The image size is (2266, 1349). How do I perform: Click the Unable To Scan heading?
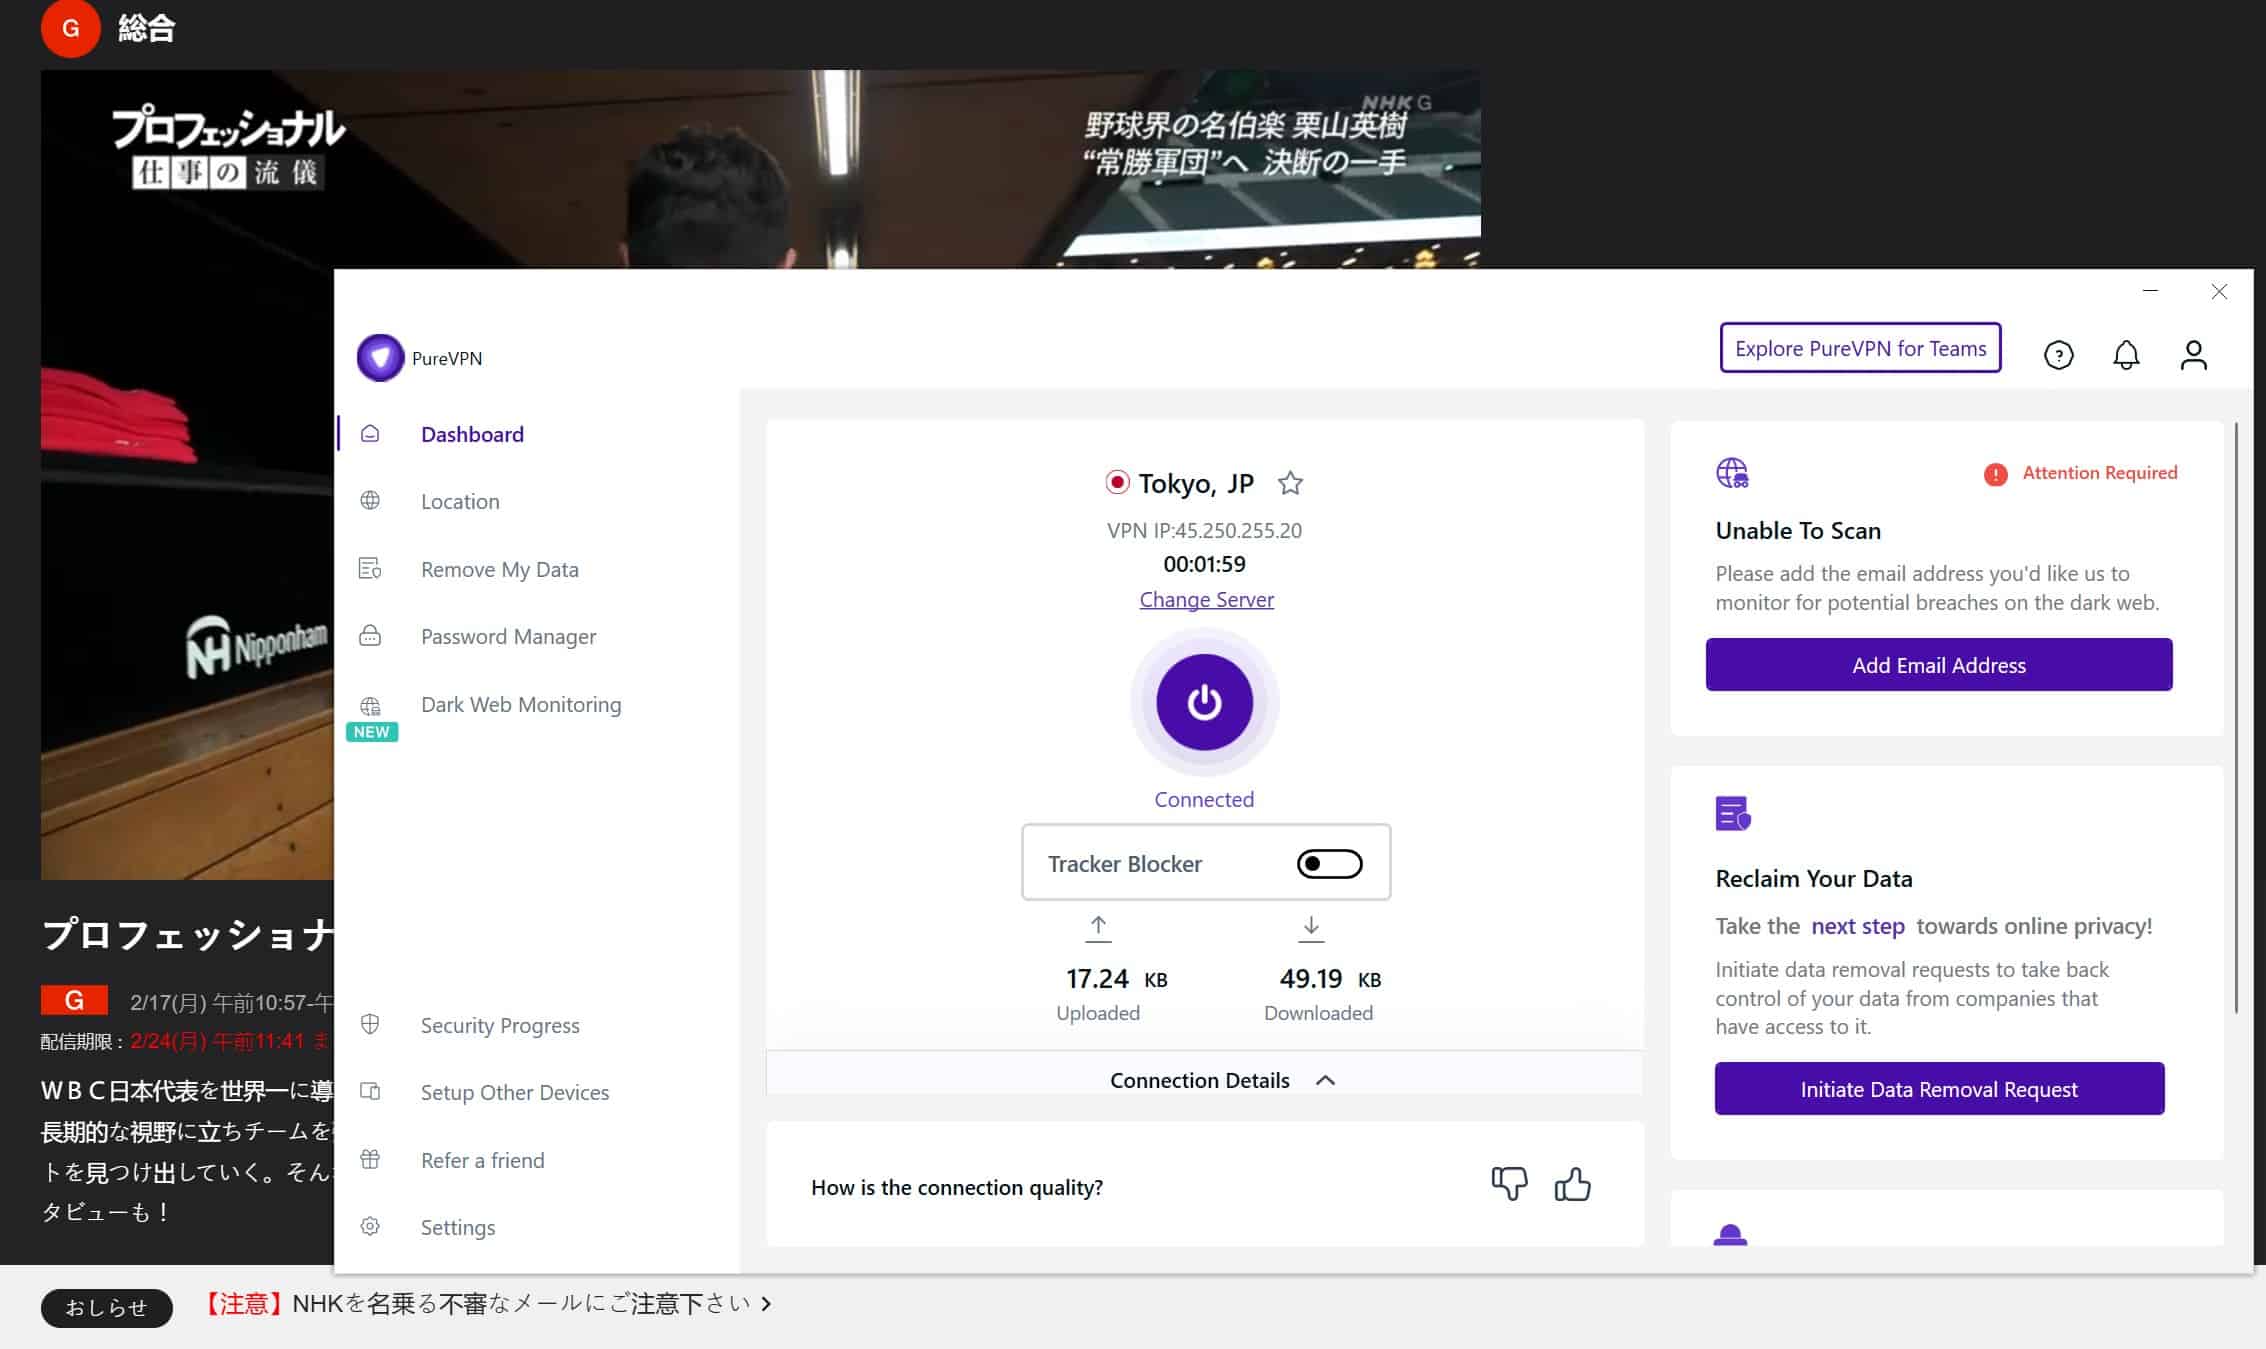pos(1798,530)
